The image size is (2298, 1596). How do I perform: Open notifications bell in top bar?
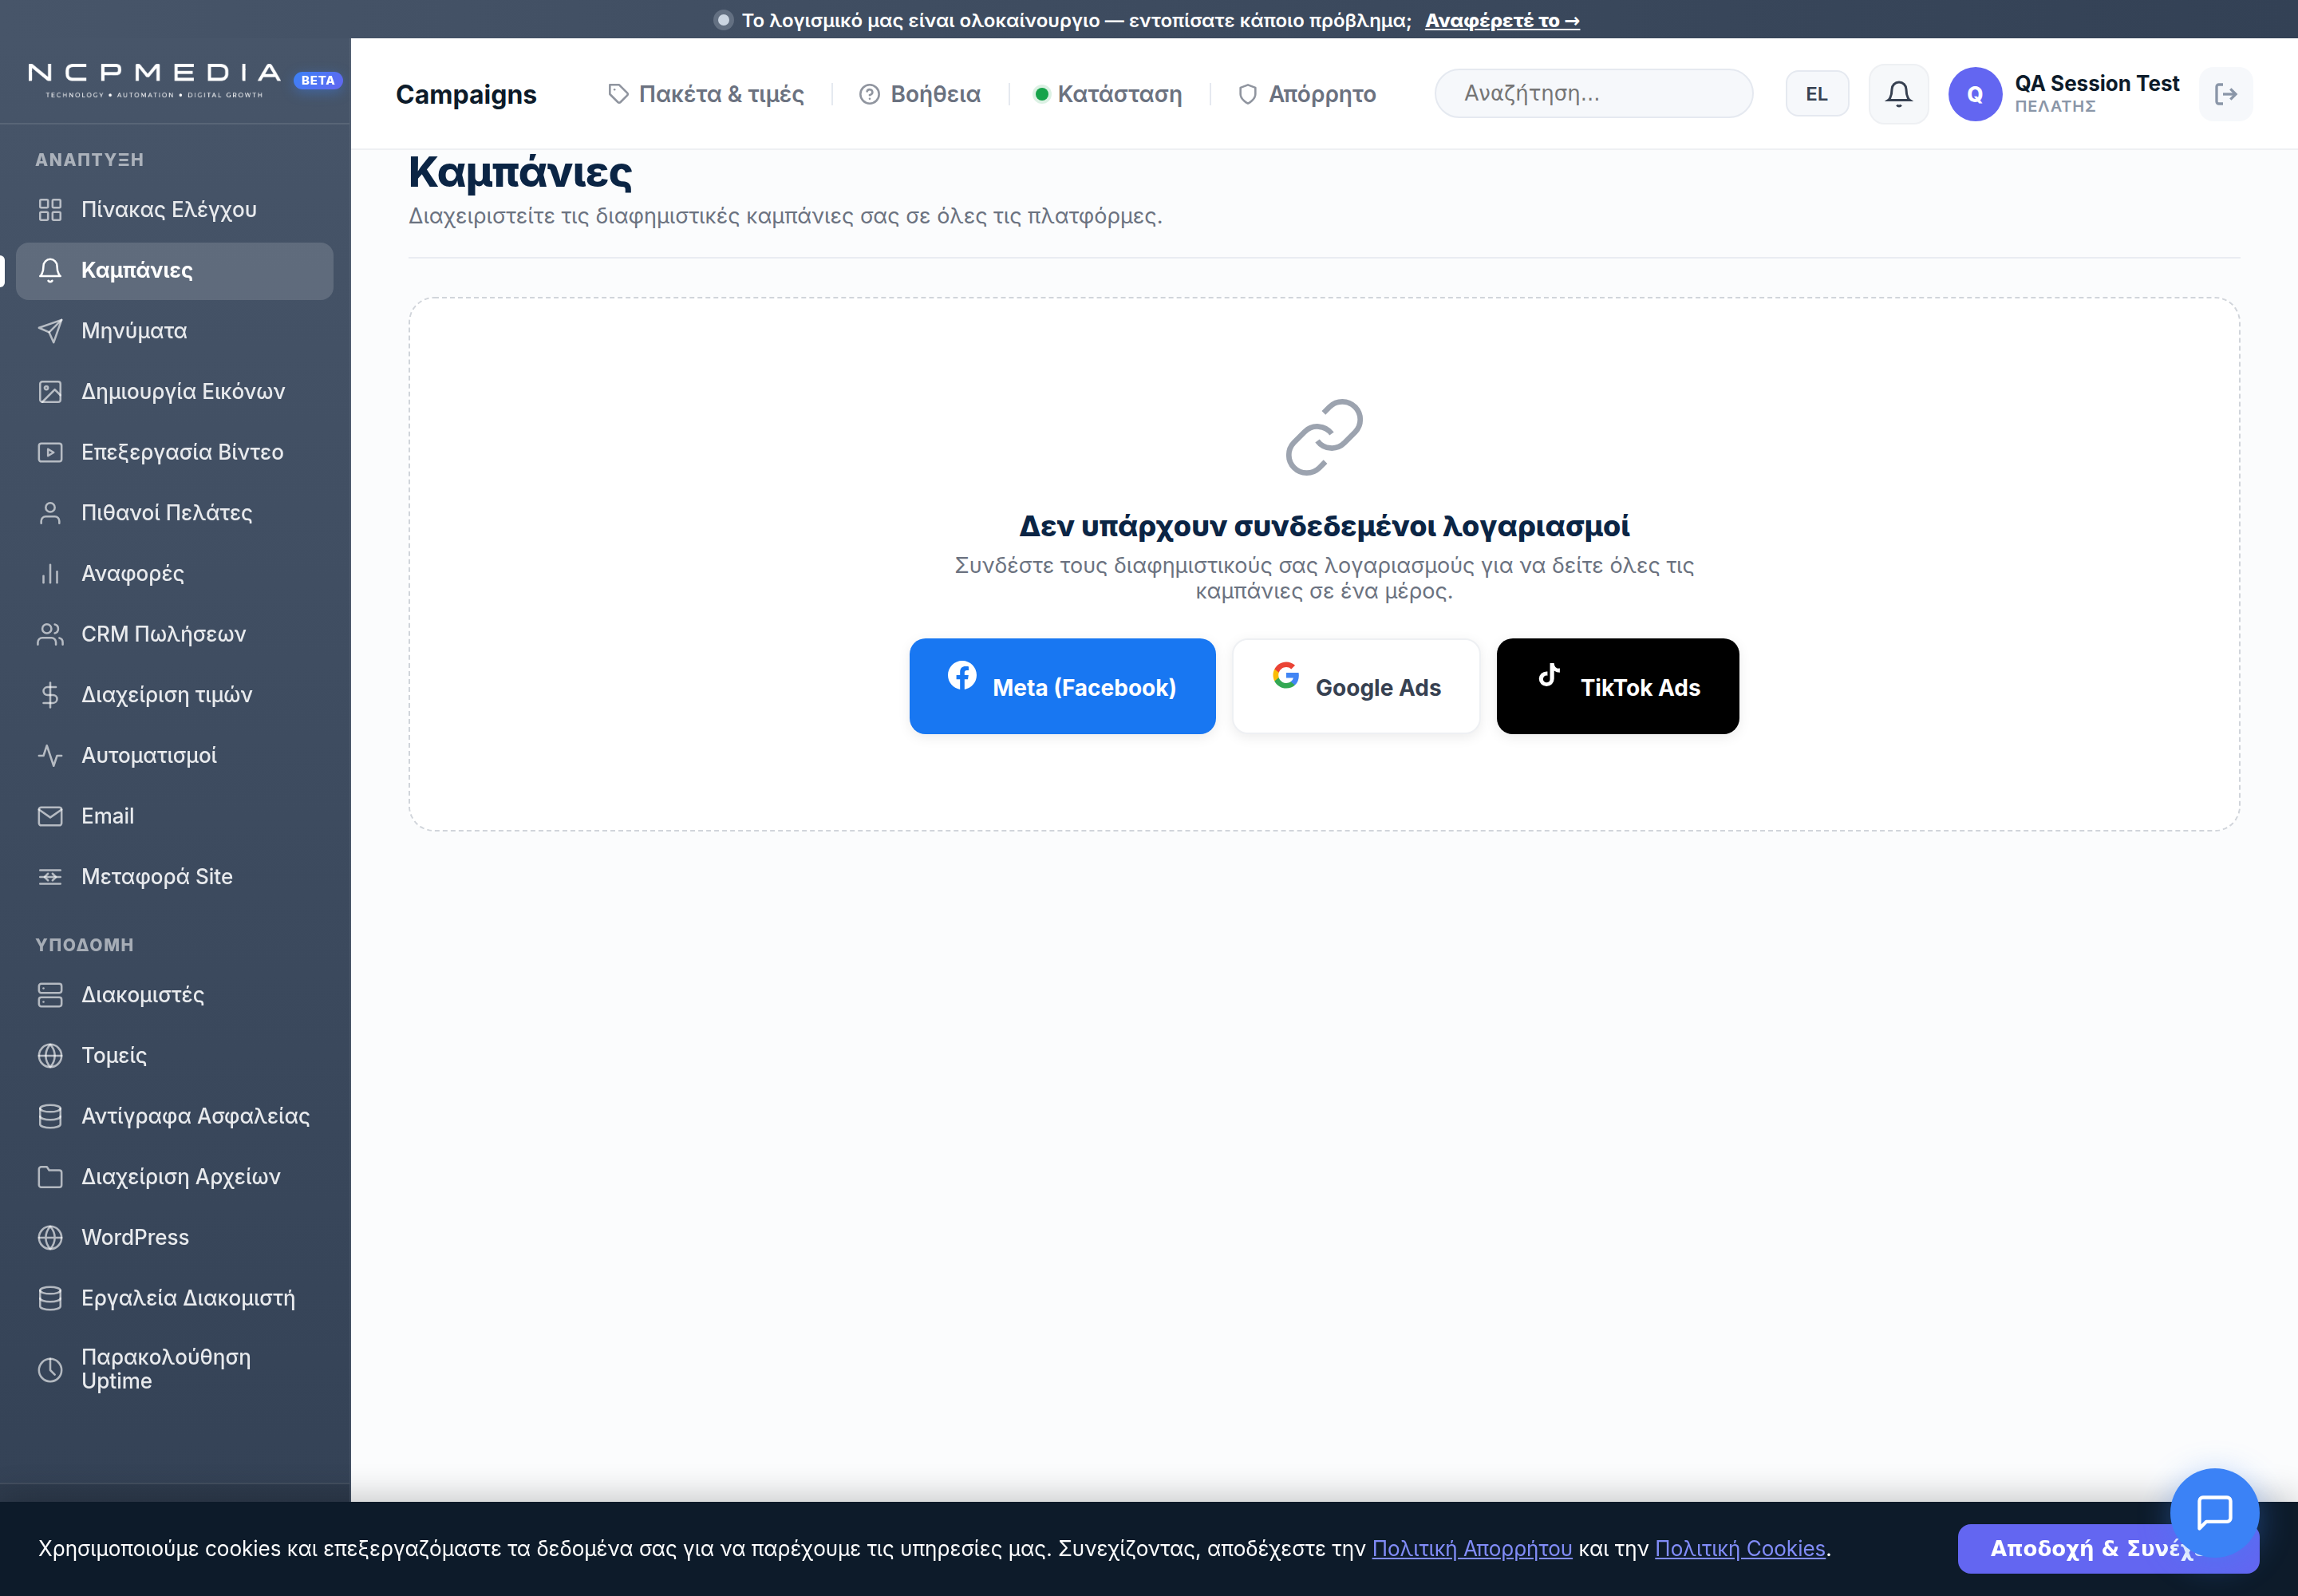[1898, 94]
